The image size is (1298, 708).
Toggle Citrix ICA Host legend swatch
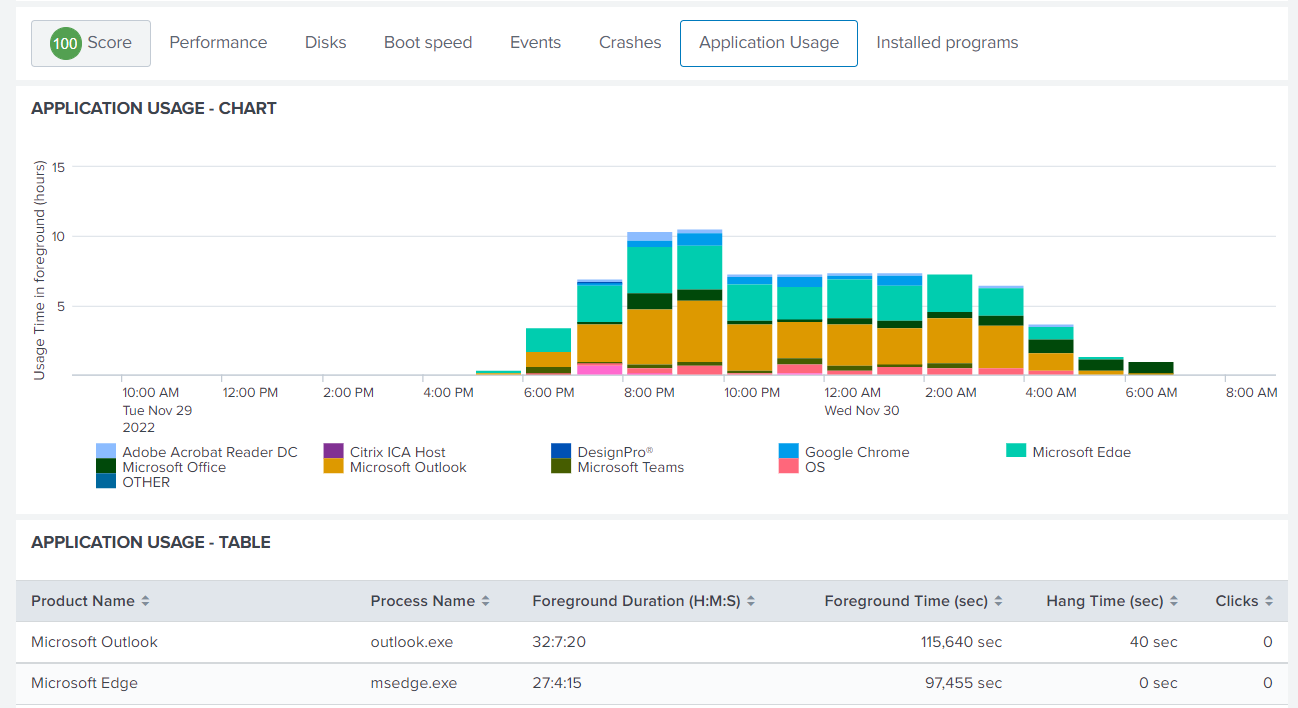(333, 451)
